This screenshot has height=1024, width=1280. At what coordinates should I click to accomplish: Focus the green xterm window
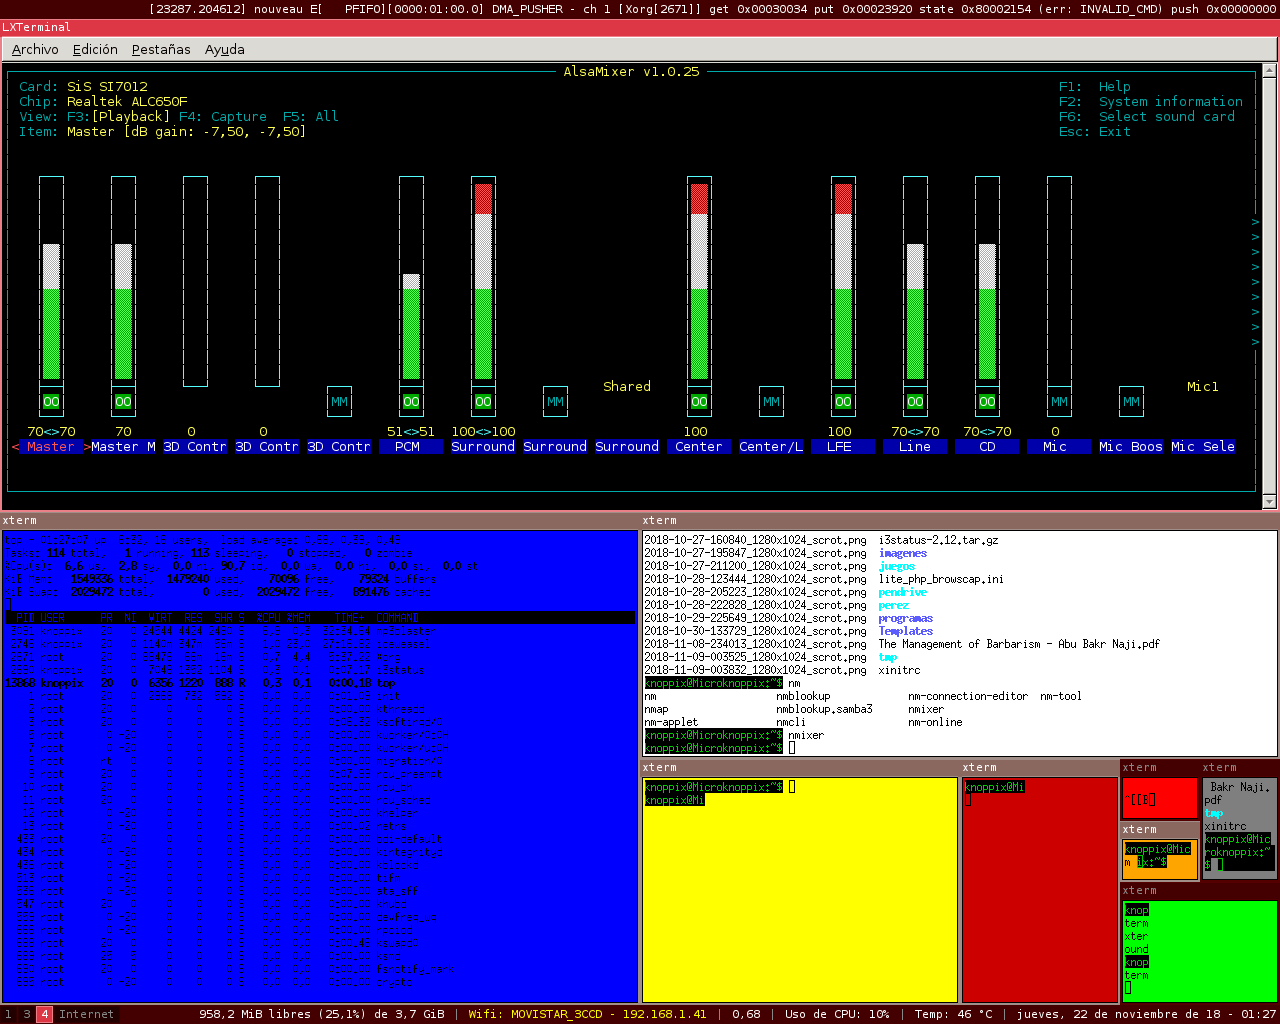(1200, 950)
